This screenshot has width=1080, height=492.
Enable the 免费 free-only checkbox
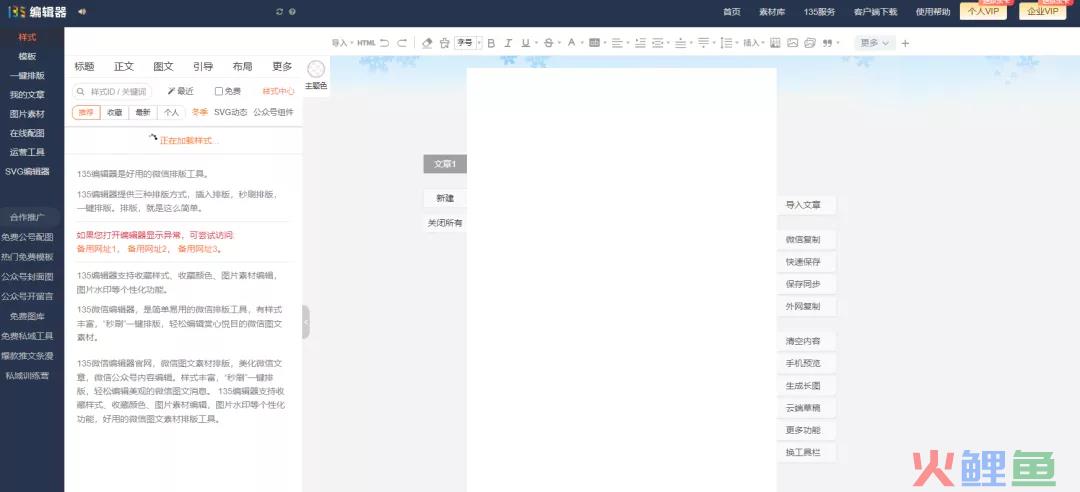click(218, 91)
